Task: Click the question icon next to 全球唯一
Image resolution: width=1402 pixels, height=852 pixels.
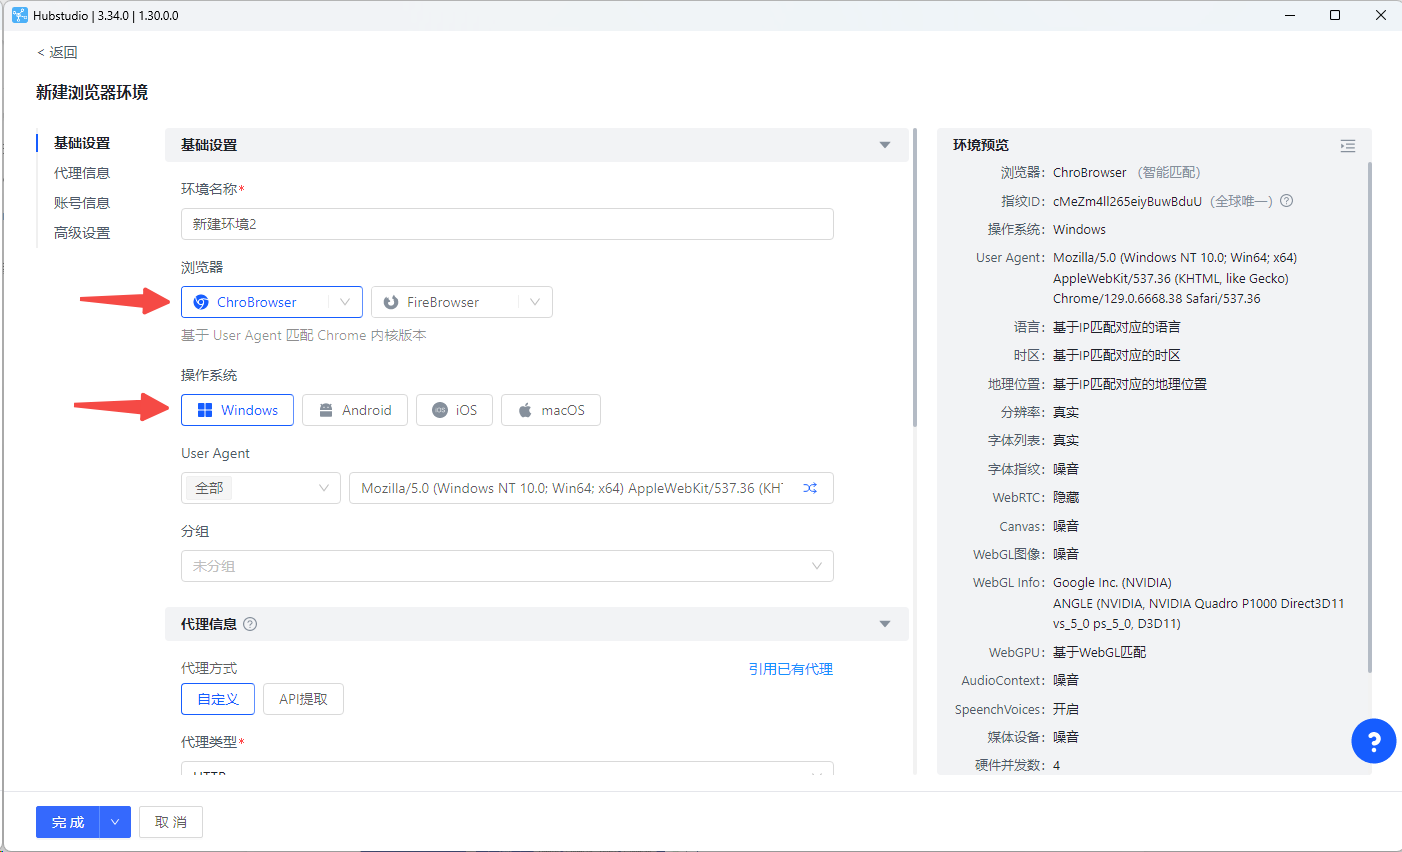Action: click(1287, 201)
